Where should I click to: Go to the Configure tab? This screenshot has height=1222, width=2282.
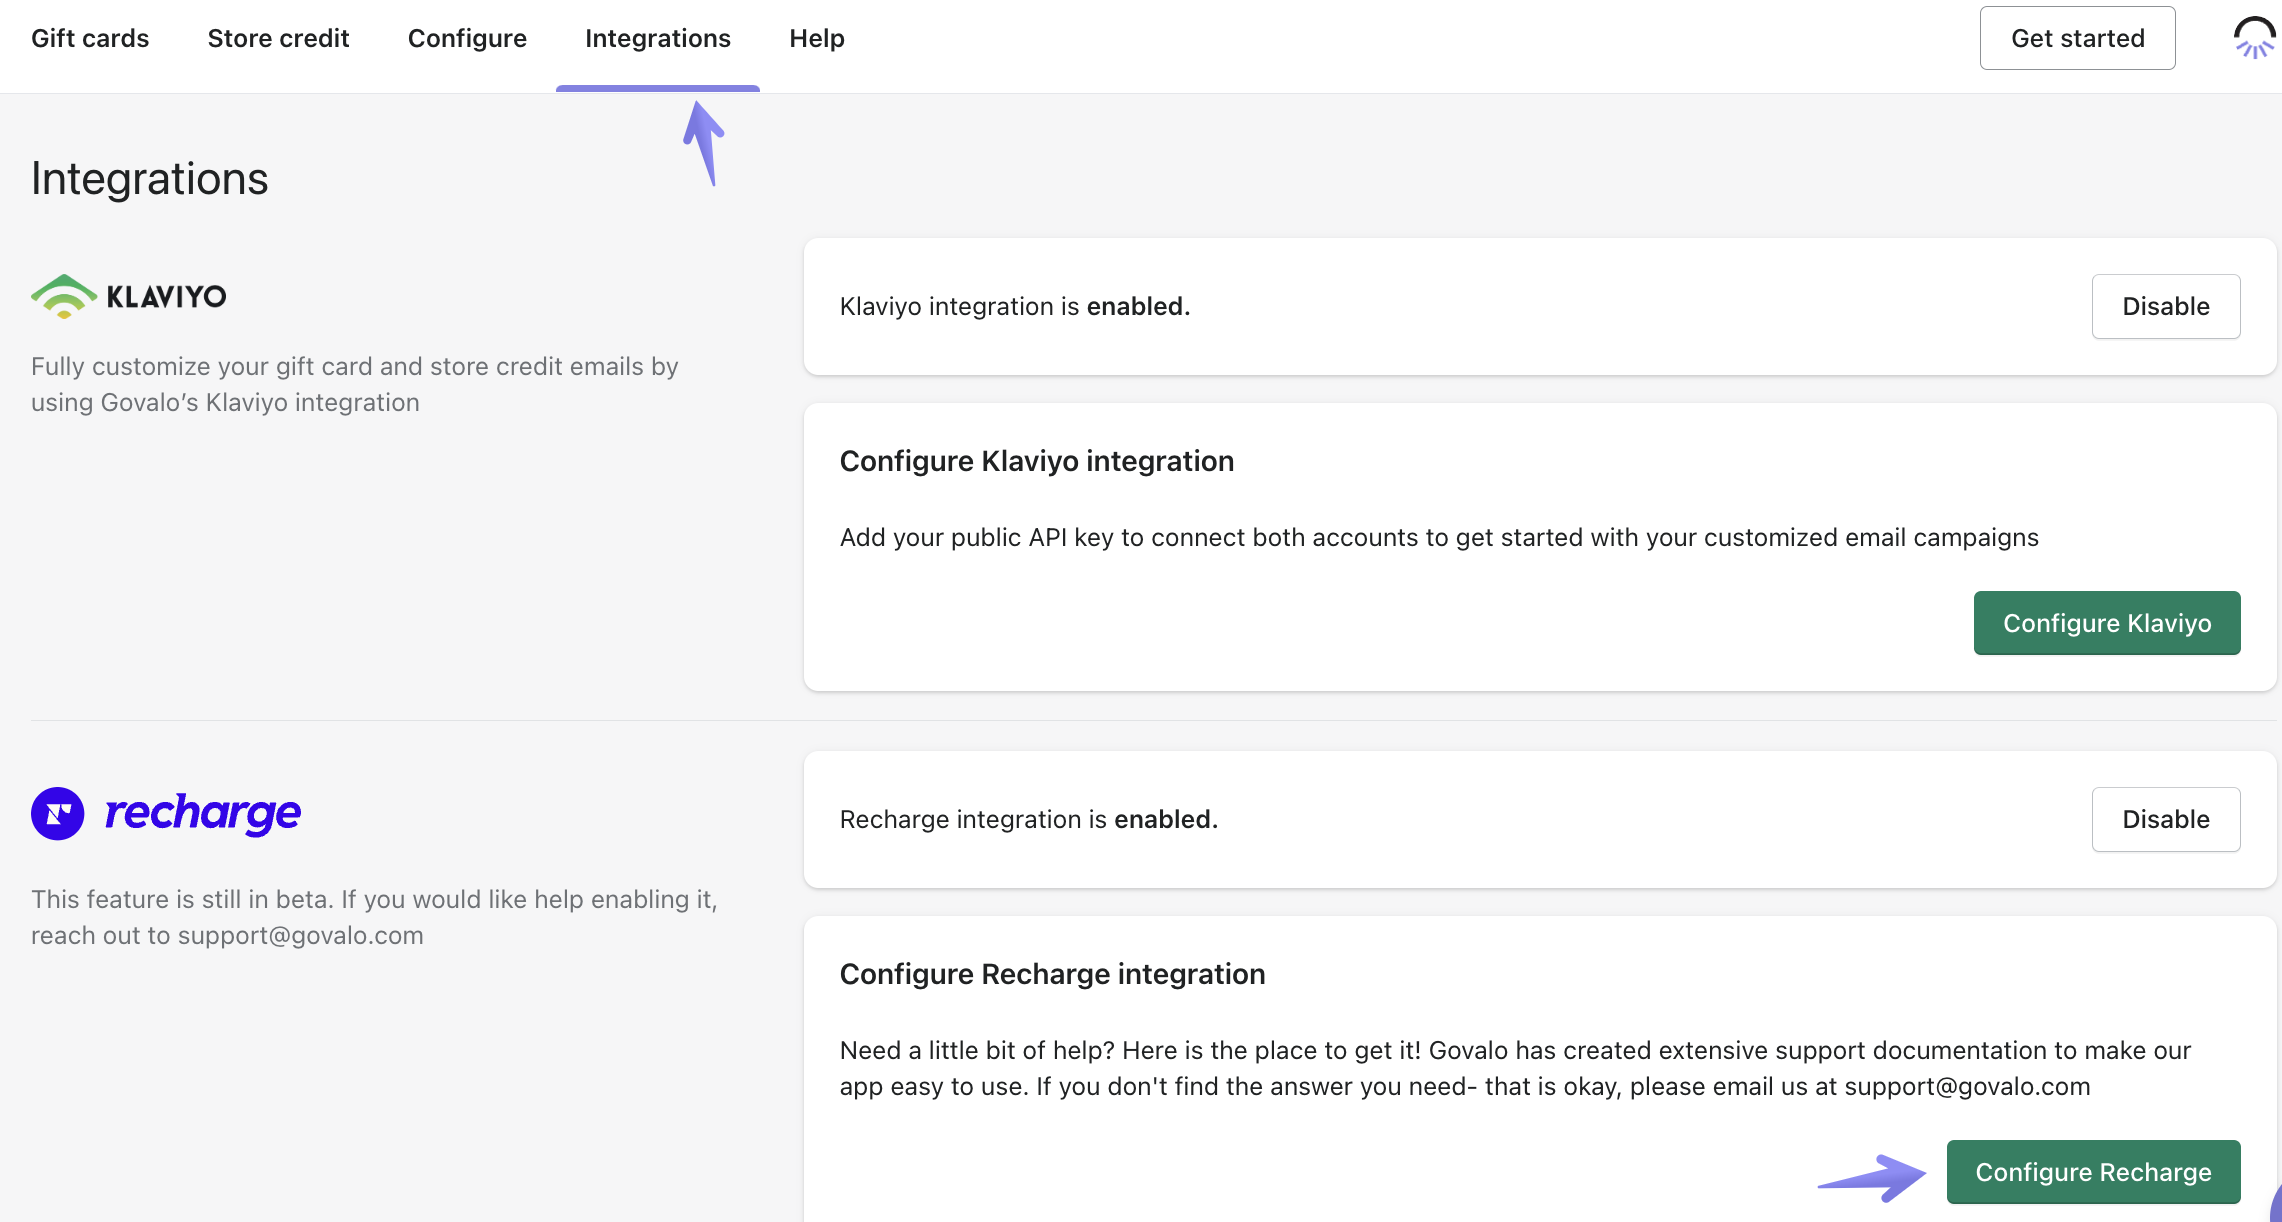click(x=467, y=39)
